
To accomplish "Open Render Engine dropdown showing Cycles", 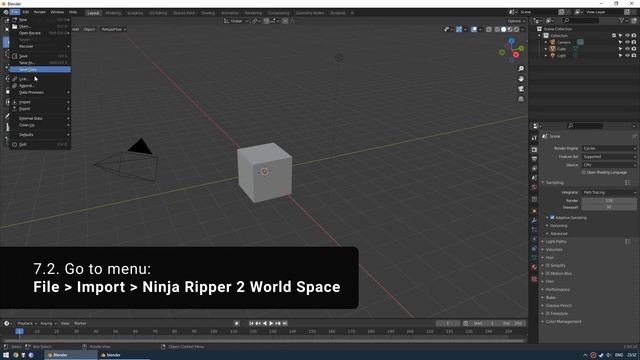I will coord(609,148).
